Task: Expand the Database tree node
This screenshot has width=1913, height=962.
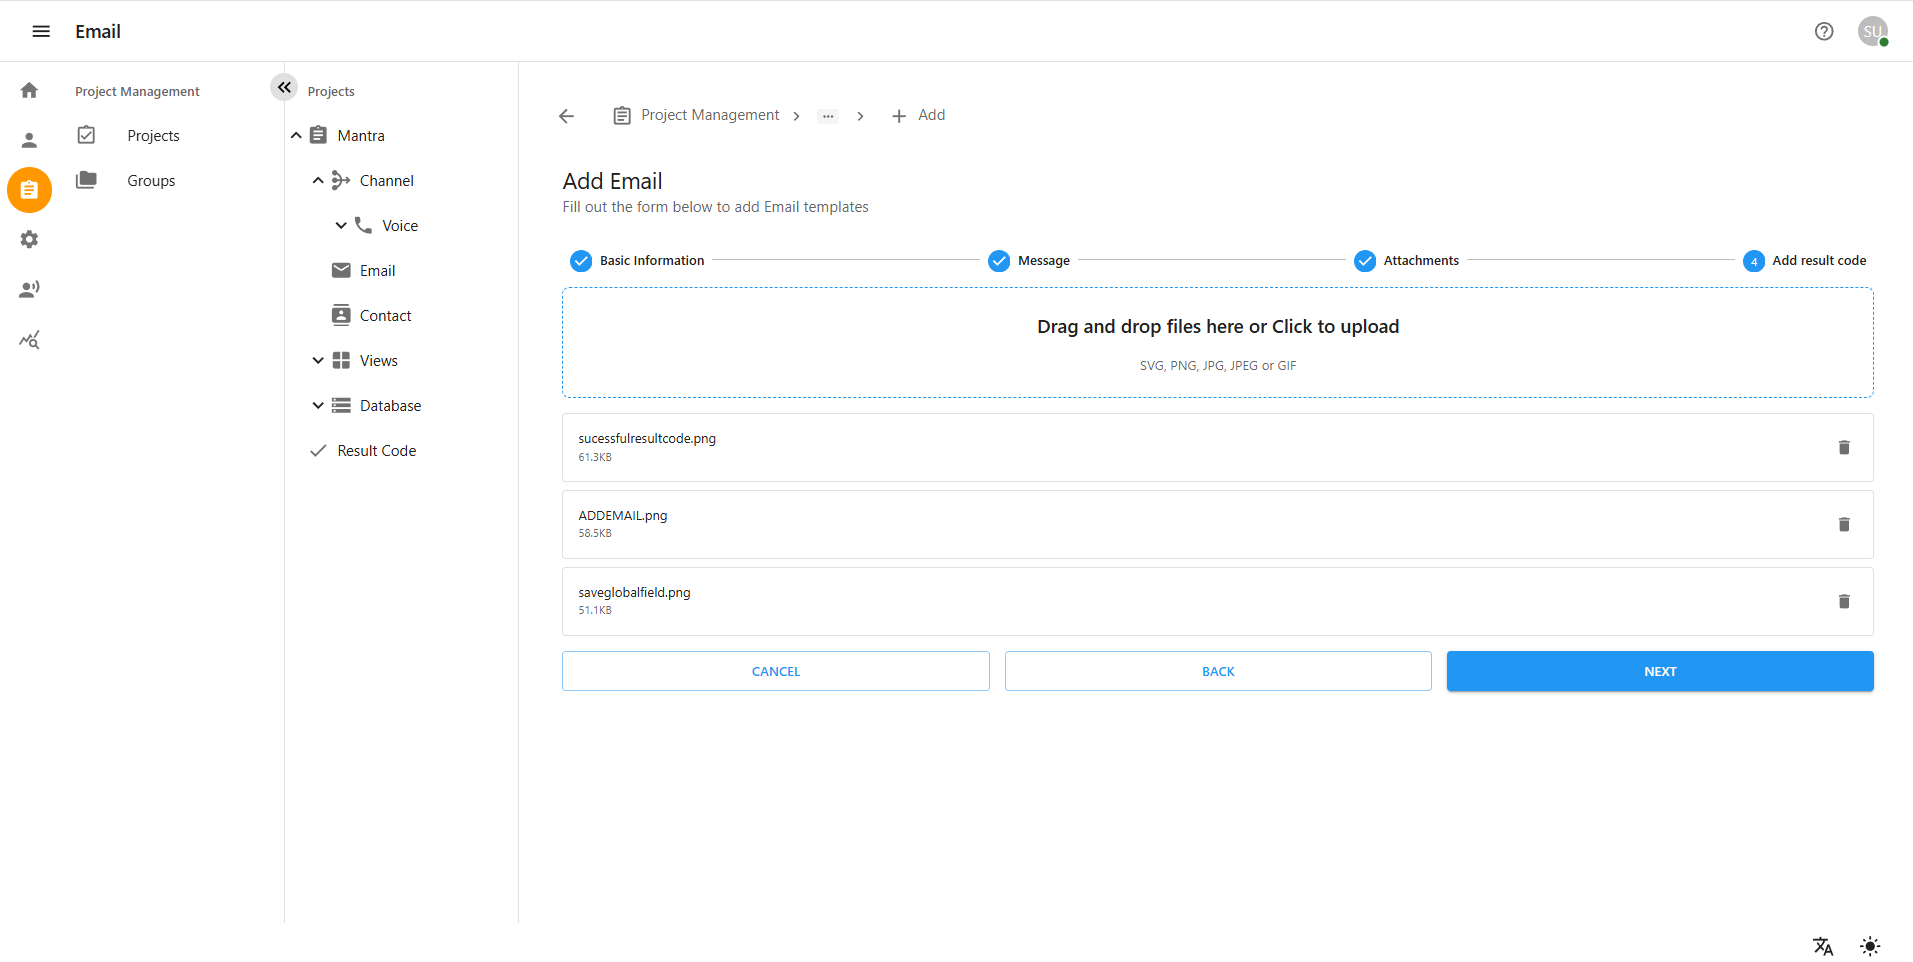Action: click(318, 406)
